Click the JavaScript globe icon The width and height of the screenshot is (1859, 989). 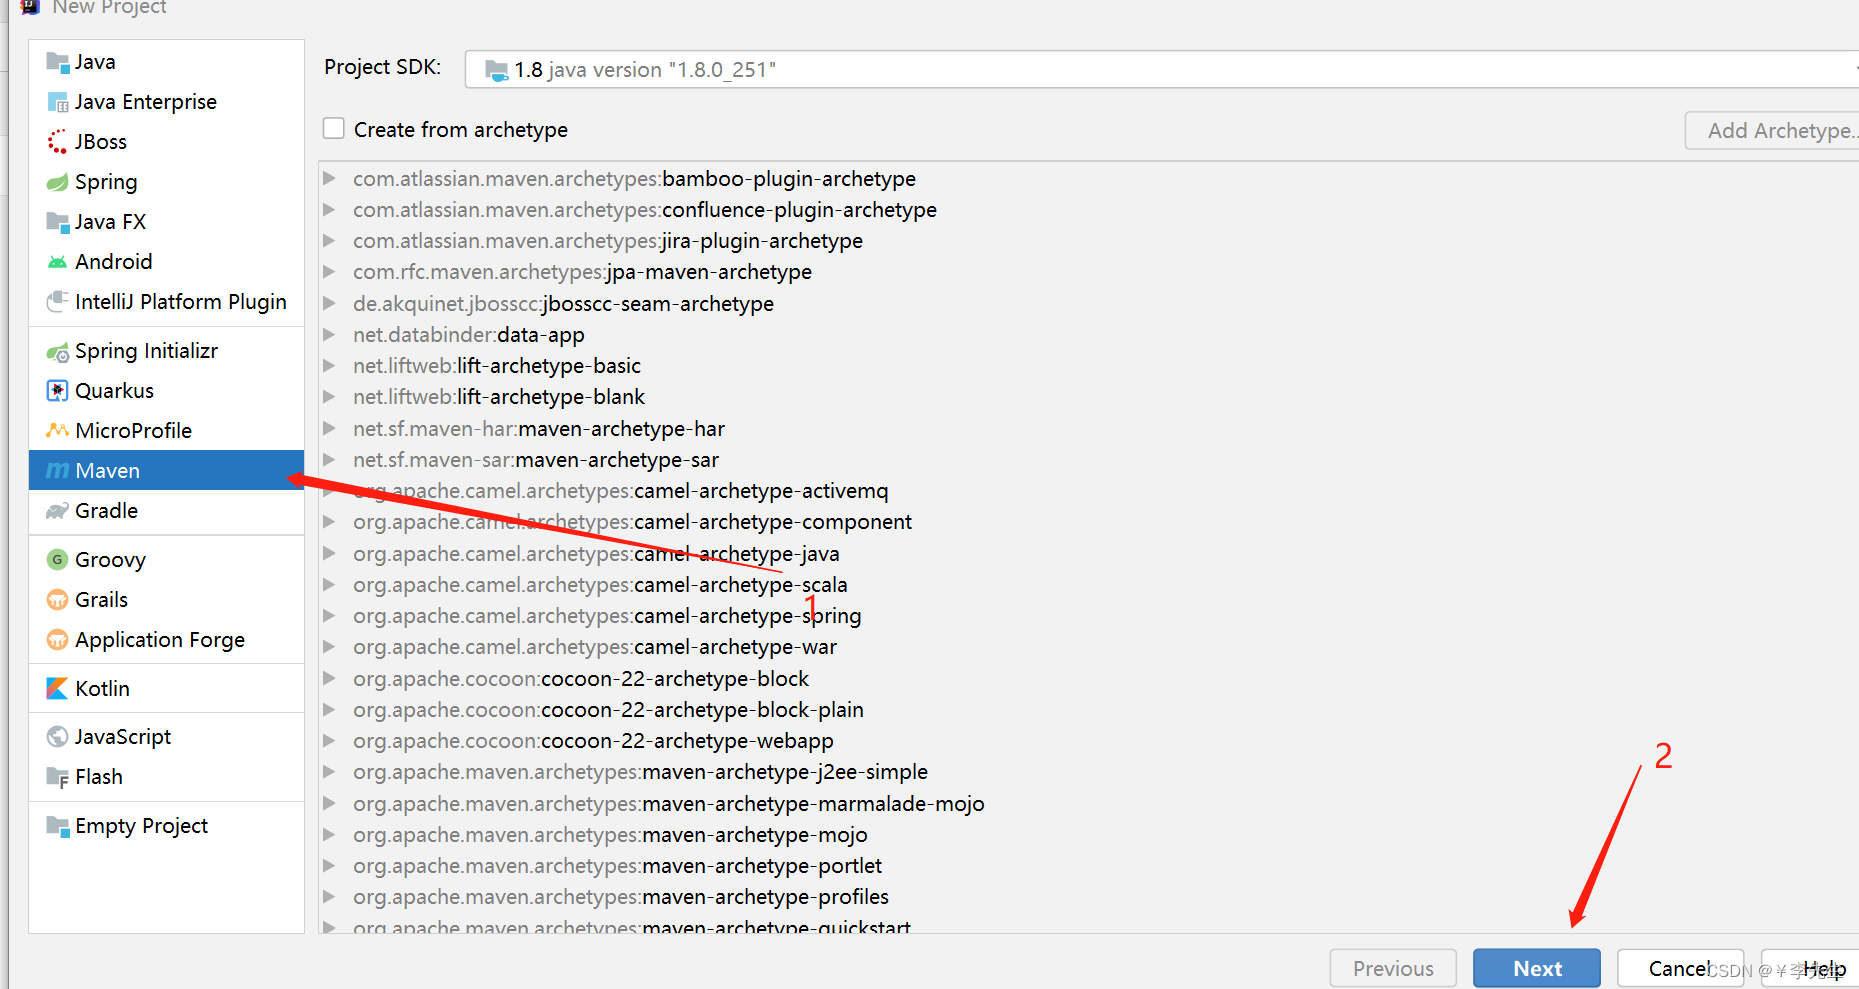58,737
